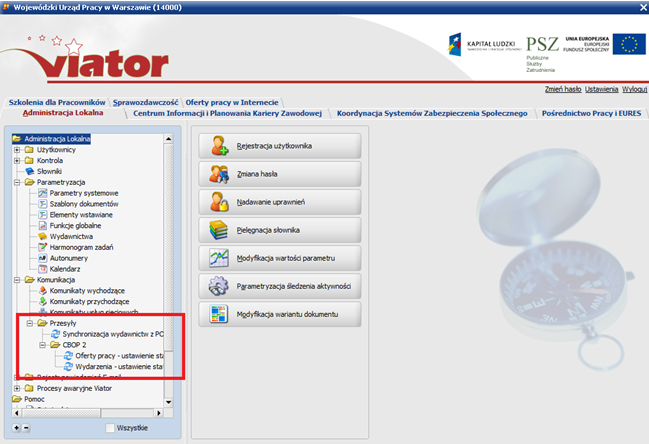Click the Zmień hasło link
The height and width of the screenshot is (444, 649).
pyautogui.click(x=563, y=89)
